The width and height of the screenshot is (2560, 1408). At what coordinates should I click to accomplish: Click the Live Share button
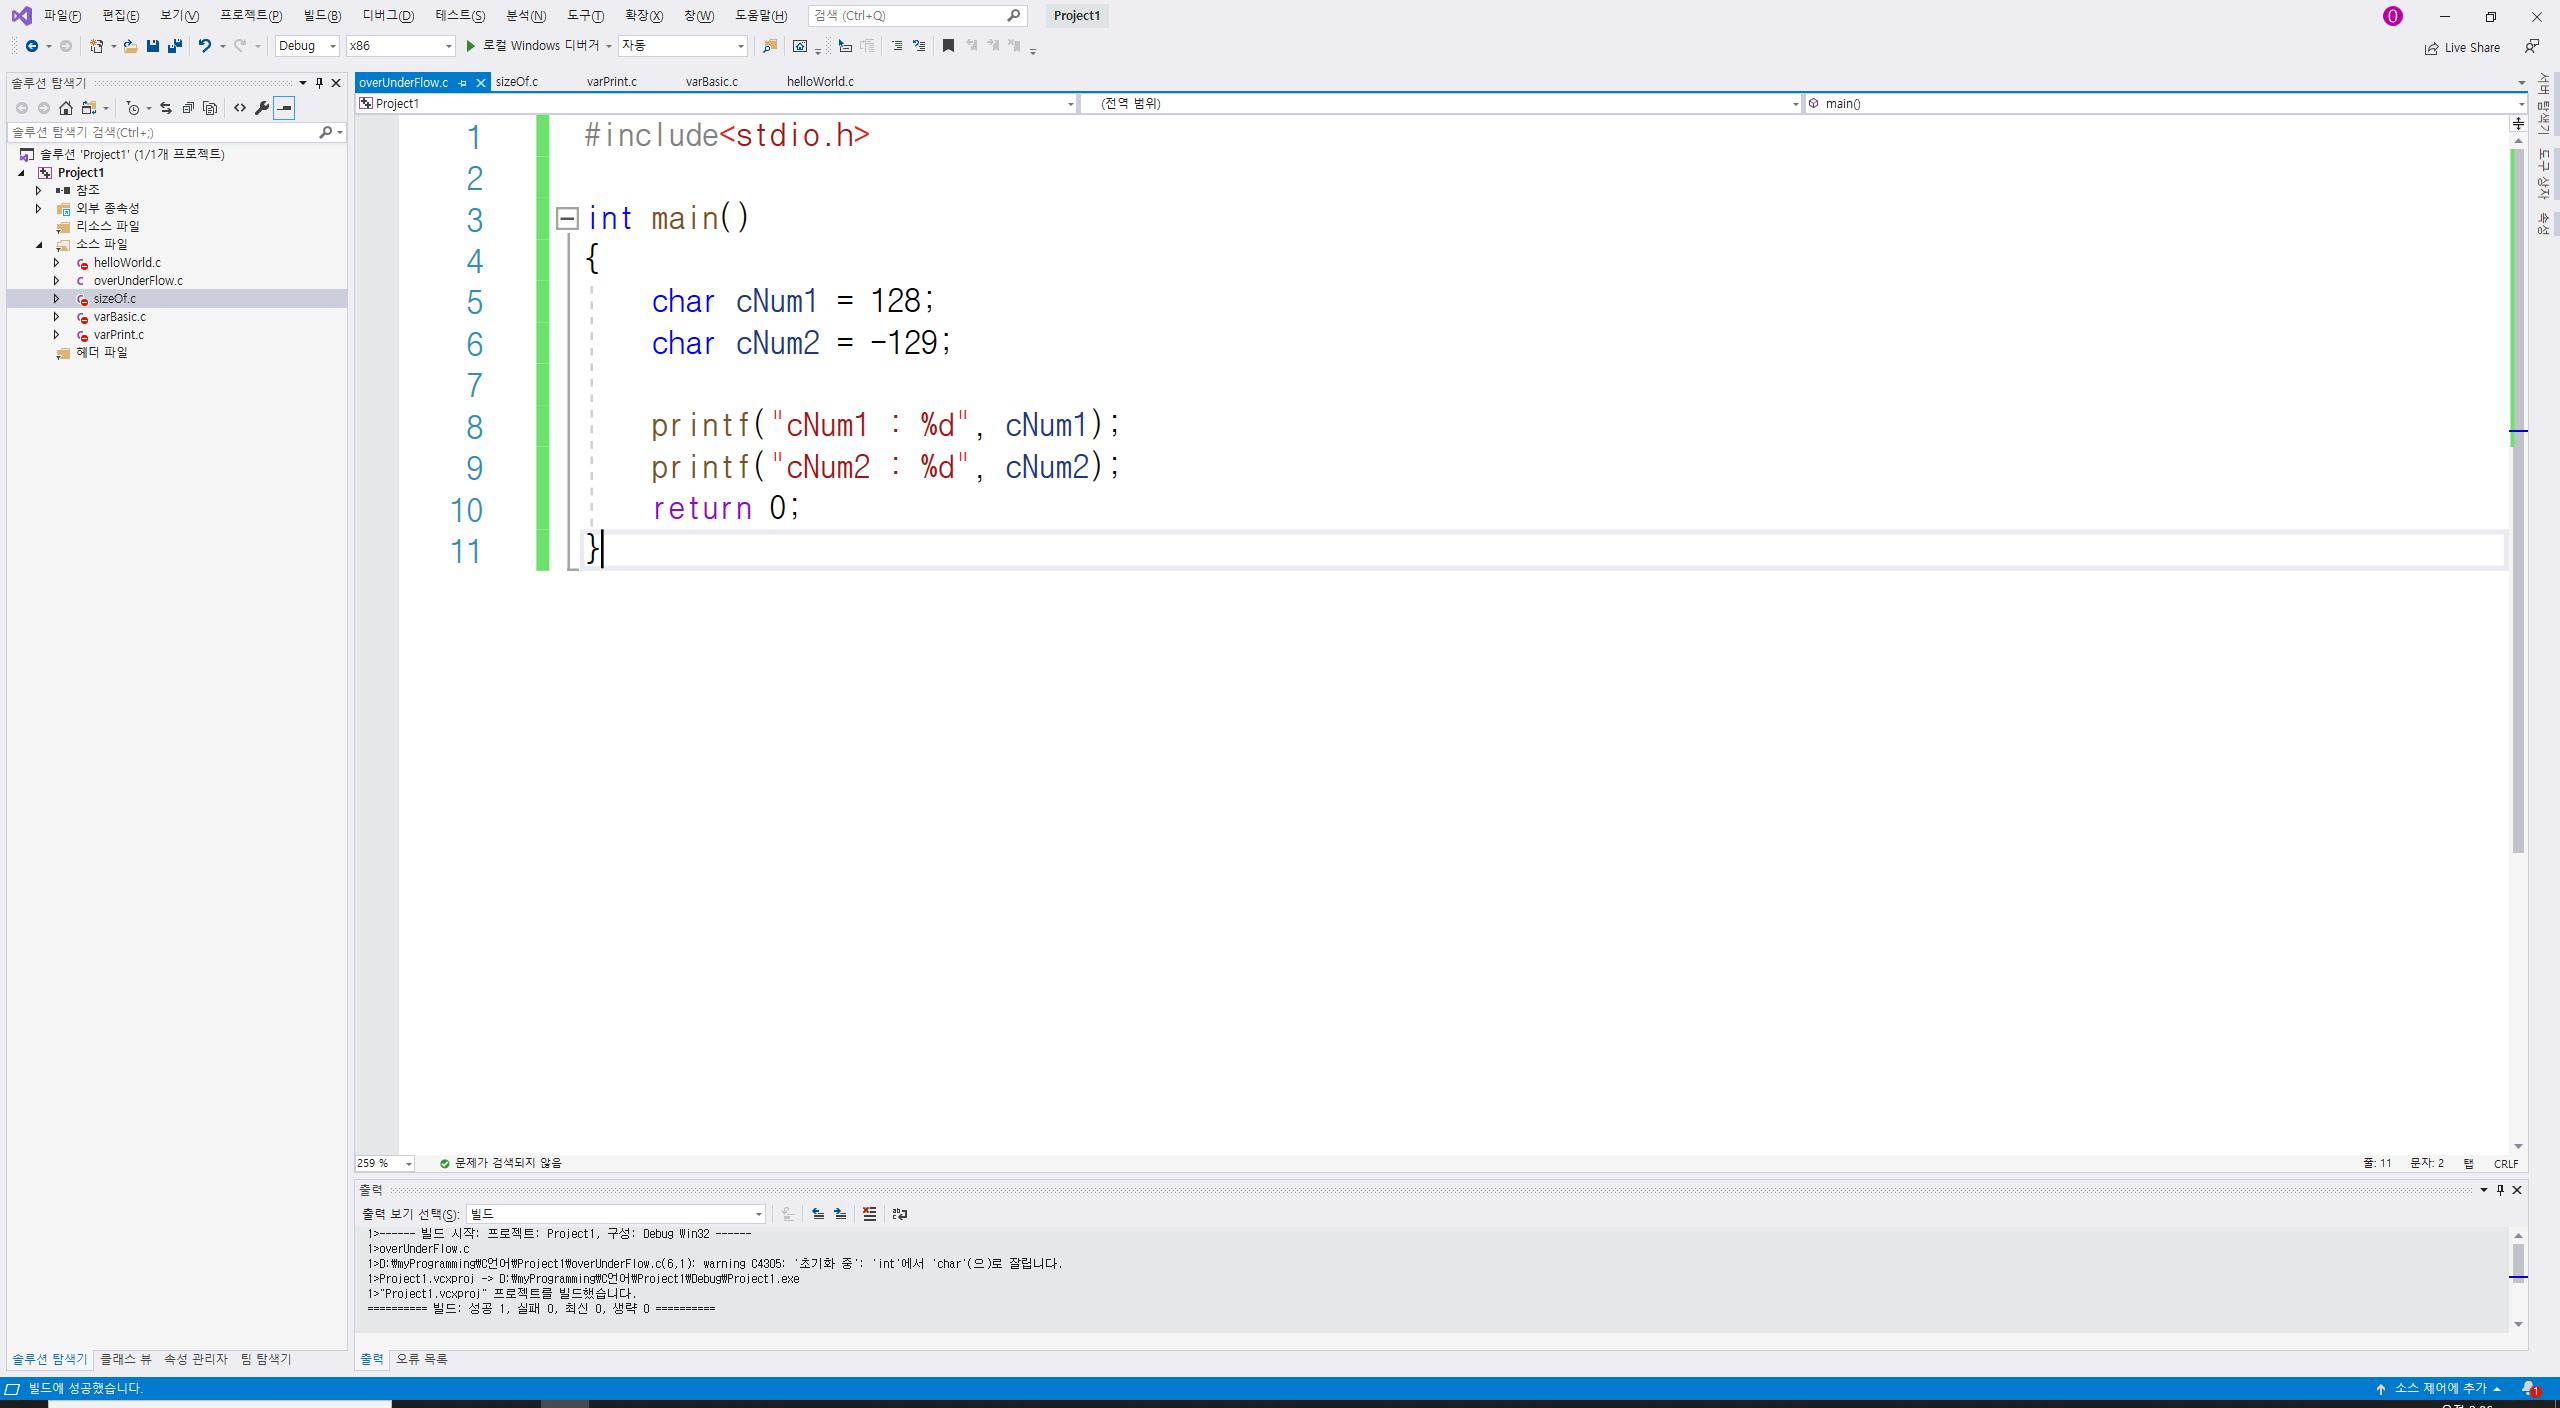coord(2461,47)
